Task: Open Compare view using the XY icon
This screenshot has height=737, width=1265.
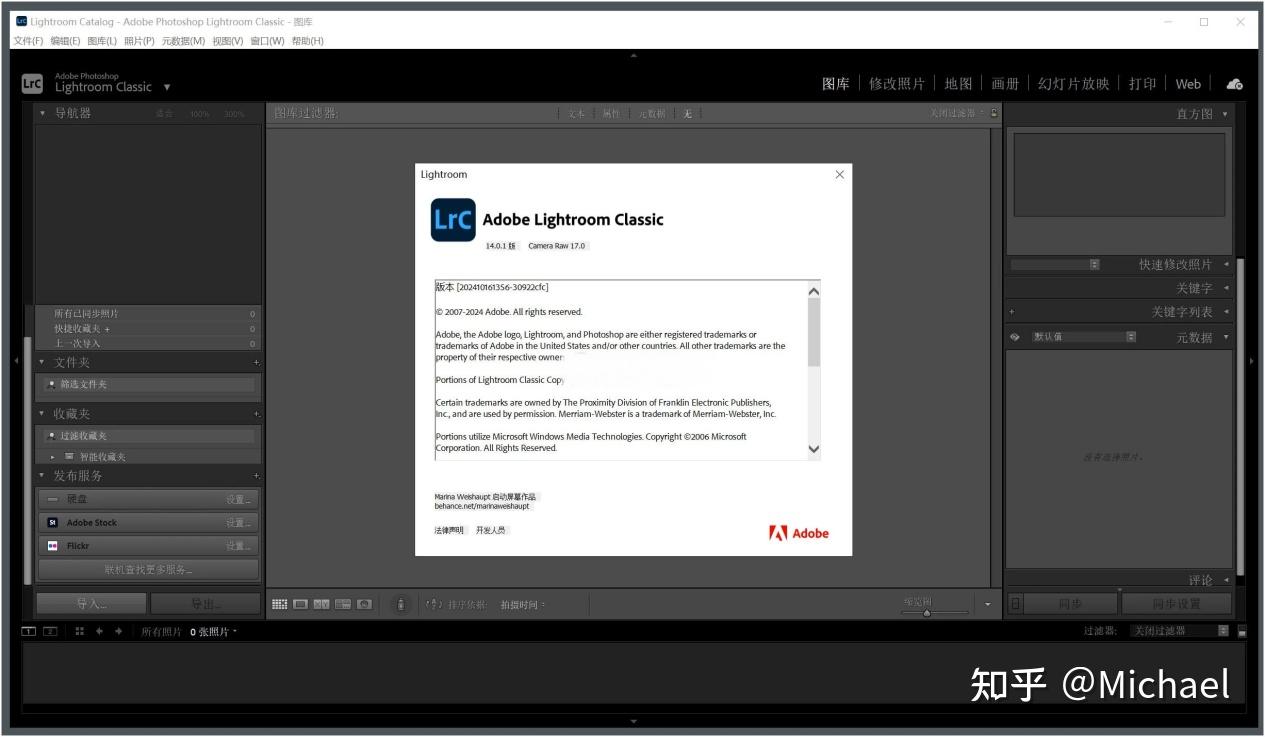Action: coord(322,604)
